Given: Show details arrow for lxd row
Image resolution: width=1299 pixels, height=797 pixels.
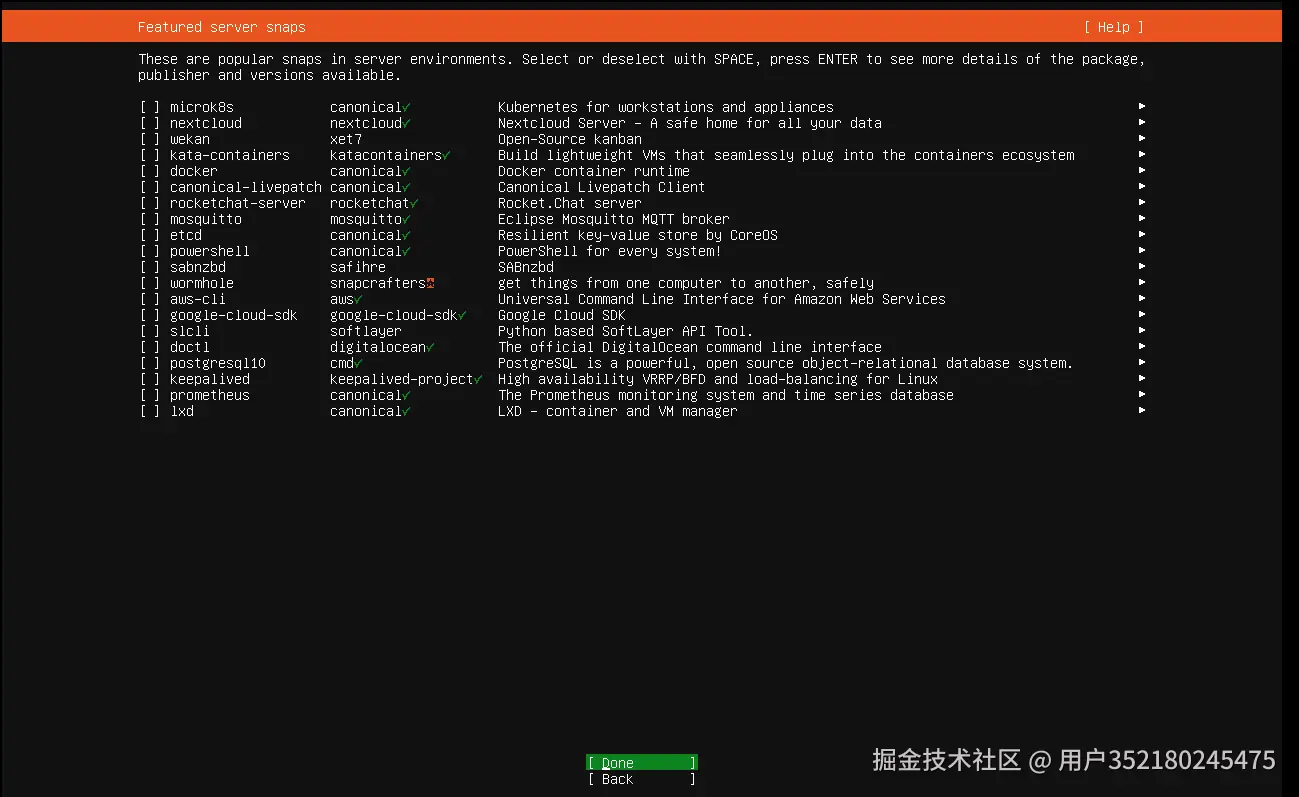Looking at the screenshot, I should [x=1142, y=410].
